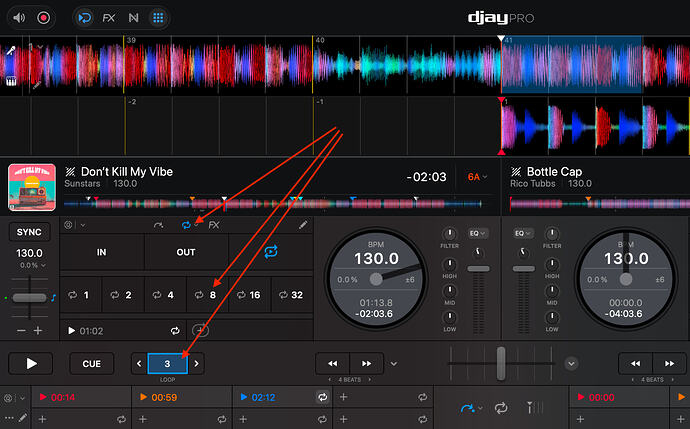This screenshot has height=429, width=690.
Task: Click the pencil edit icon above loop section
Action: (x=303, y=225)
